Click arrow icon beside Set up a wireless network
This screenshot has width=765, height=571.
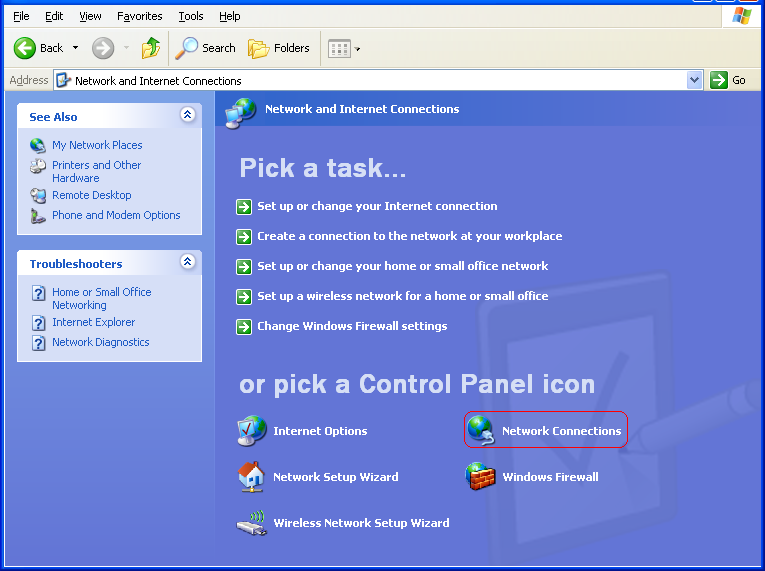(x=244, y=297)
